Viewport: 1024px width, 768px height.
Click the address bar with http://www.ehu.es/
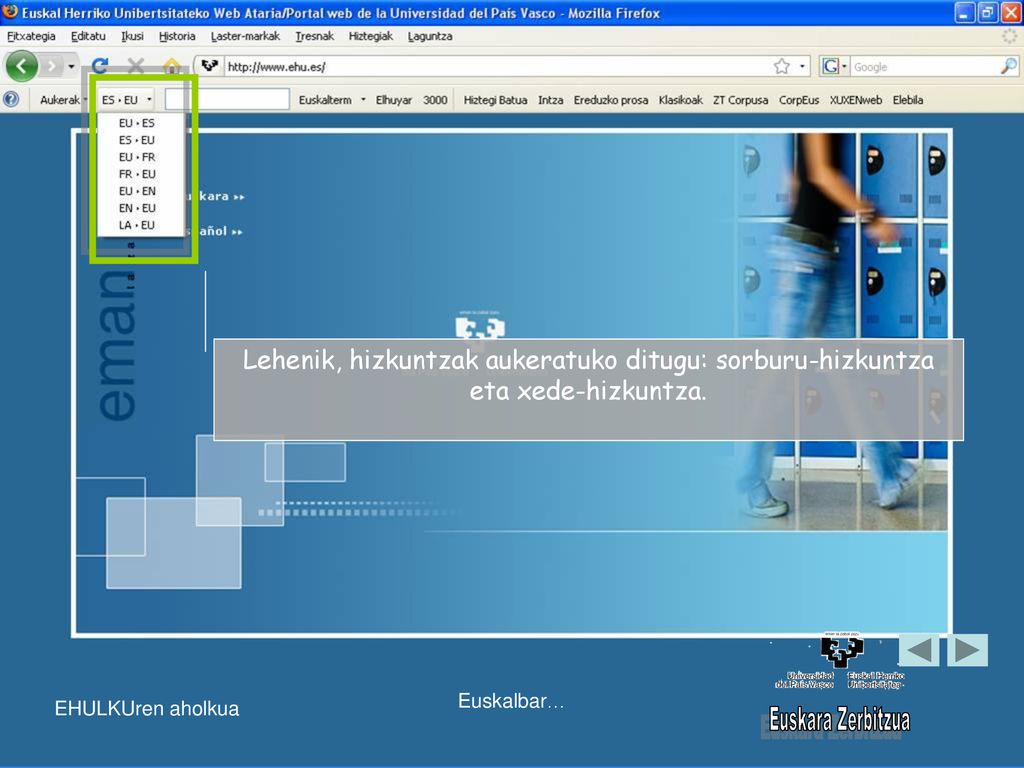point(496,67)
